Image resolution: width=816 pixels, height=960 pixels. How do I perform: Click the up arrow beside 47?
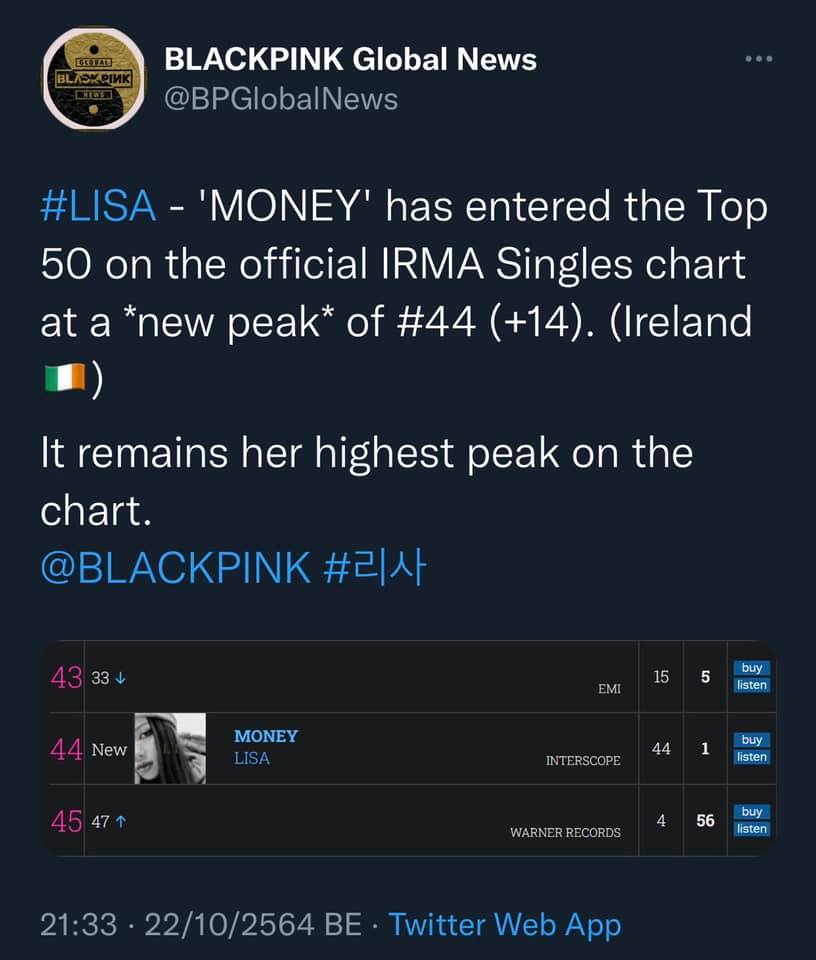click(x=121, y=822)
